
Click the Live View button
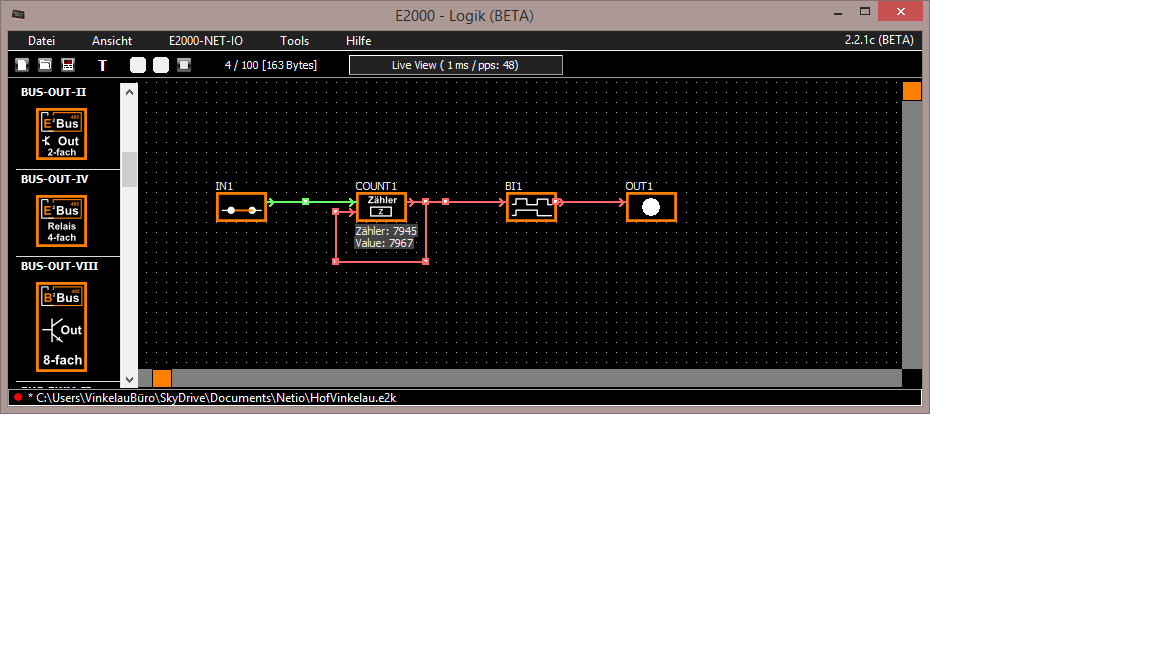click(456, 65)
